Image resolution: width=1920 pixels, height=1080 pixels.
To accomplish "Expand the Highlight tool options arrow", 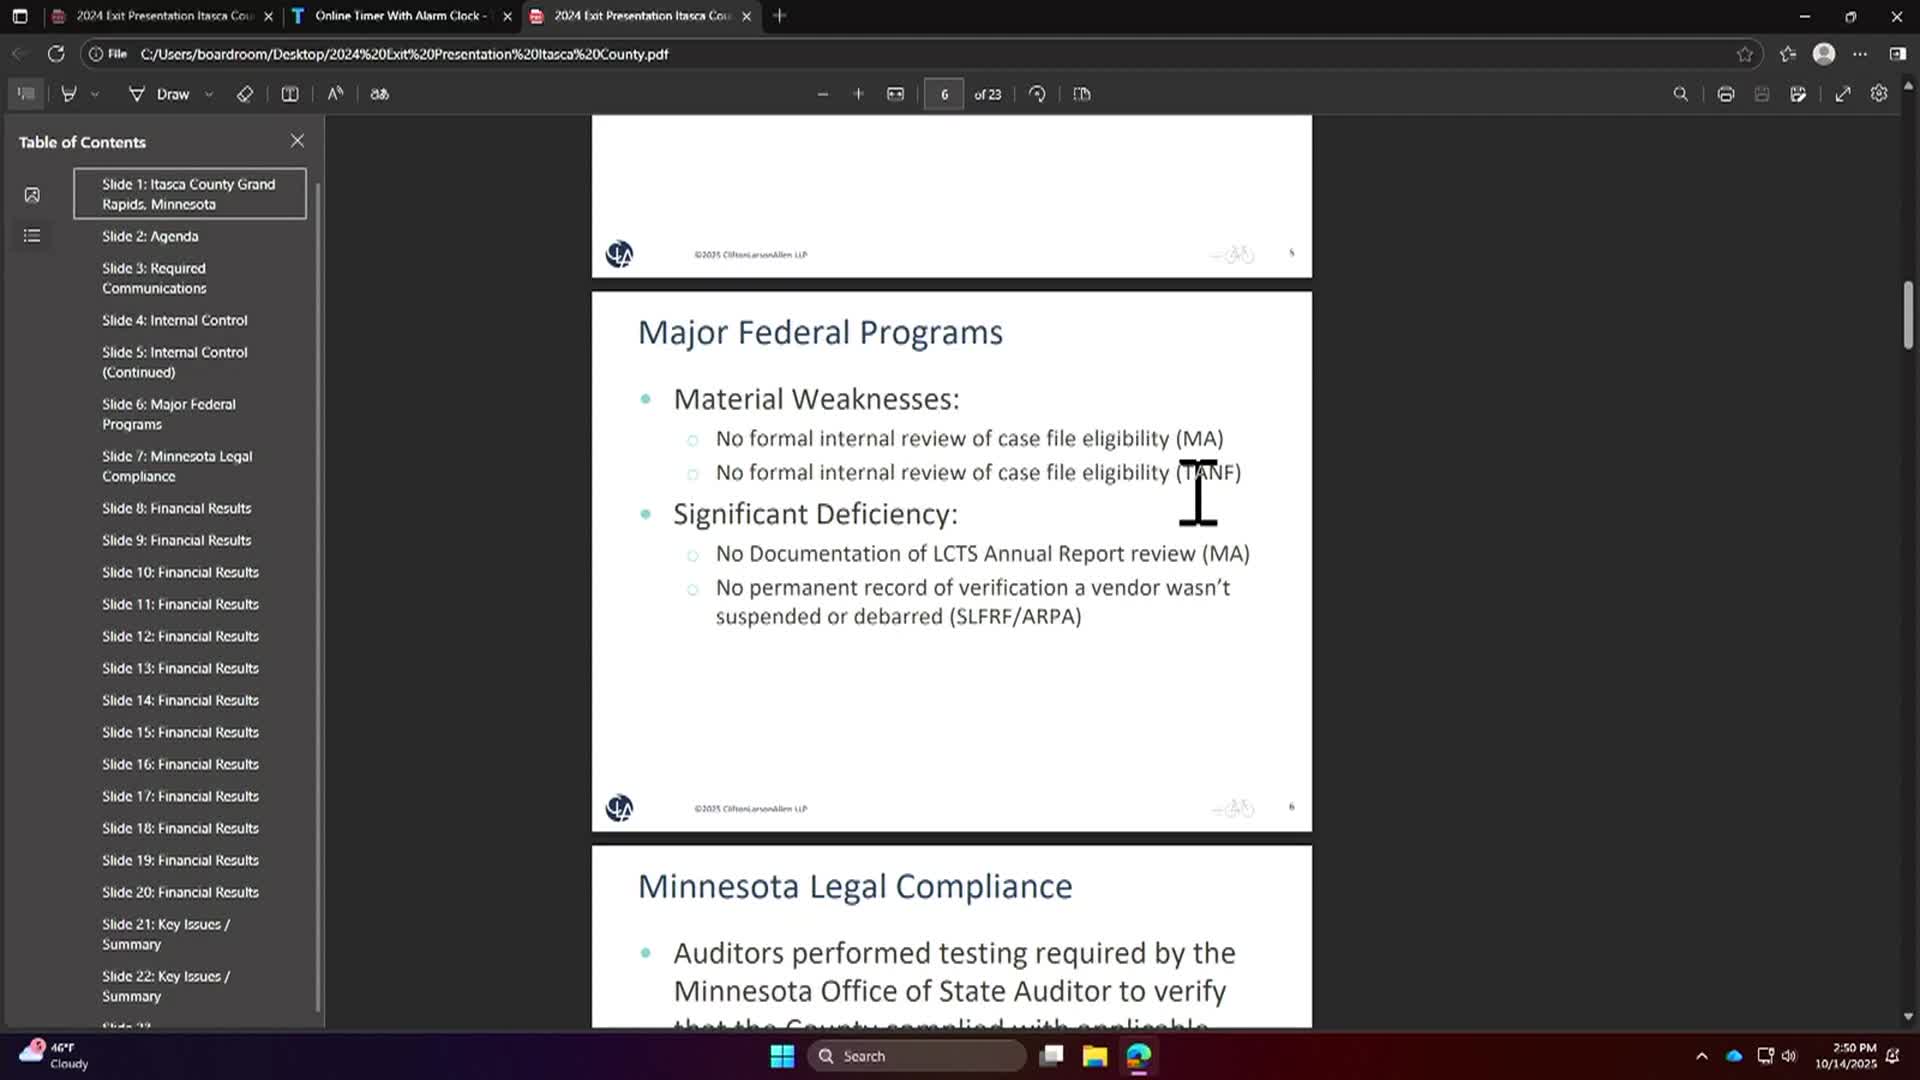I will point(95,94).
